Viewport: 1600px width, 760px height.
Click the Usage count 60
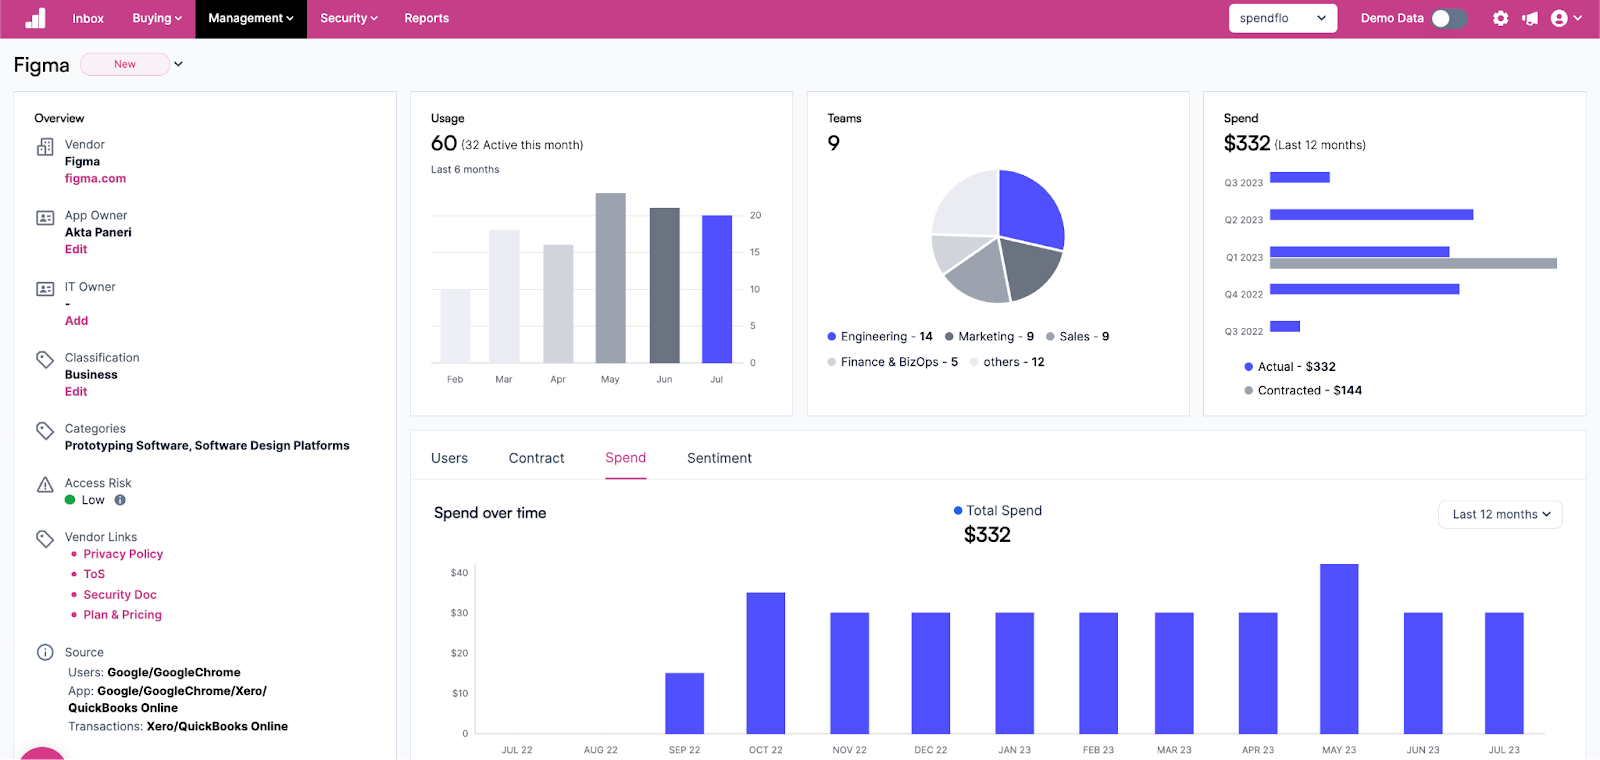click(x=444, y=144)
